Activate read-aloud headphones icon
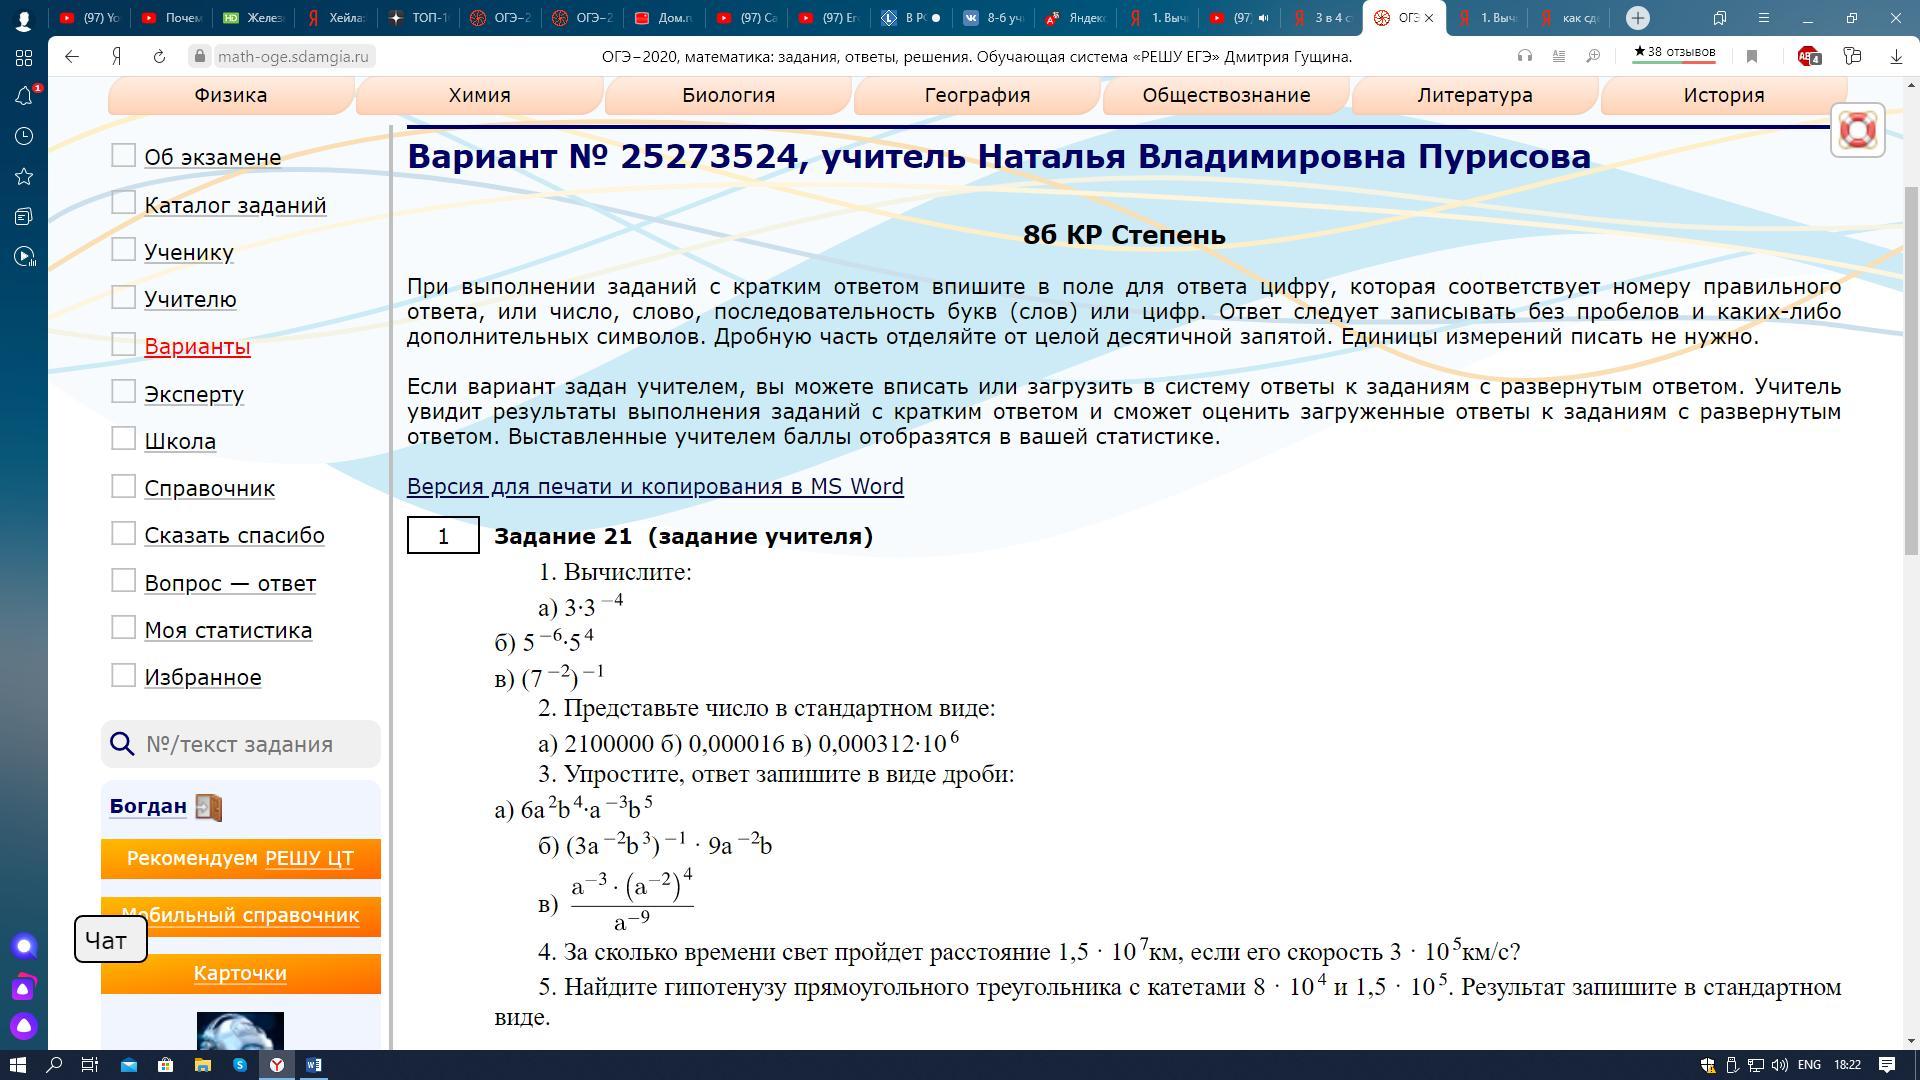1920x1080 pixels. [x=1525, y=57]
